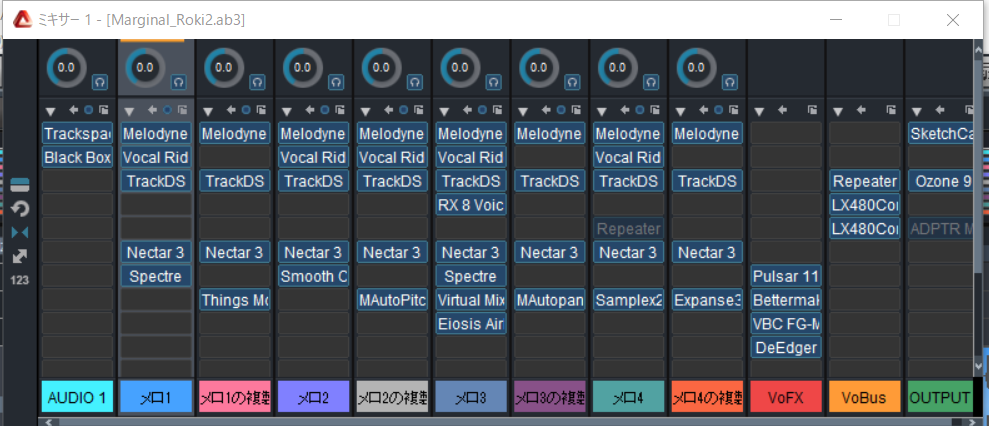Image resolution: width=989 pixels, height=426 pixels.
Task: Click the copy-windows icon on メロ3の複製 strip
Action: (x=576, y=110)
